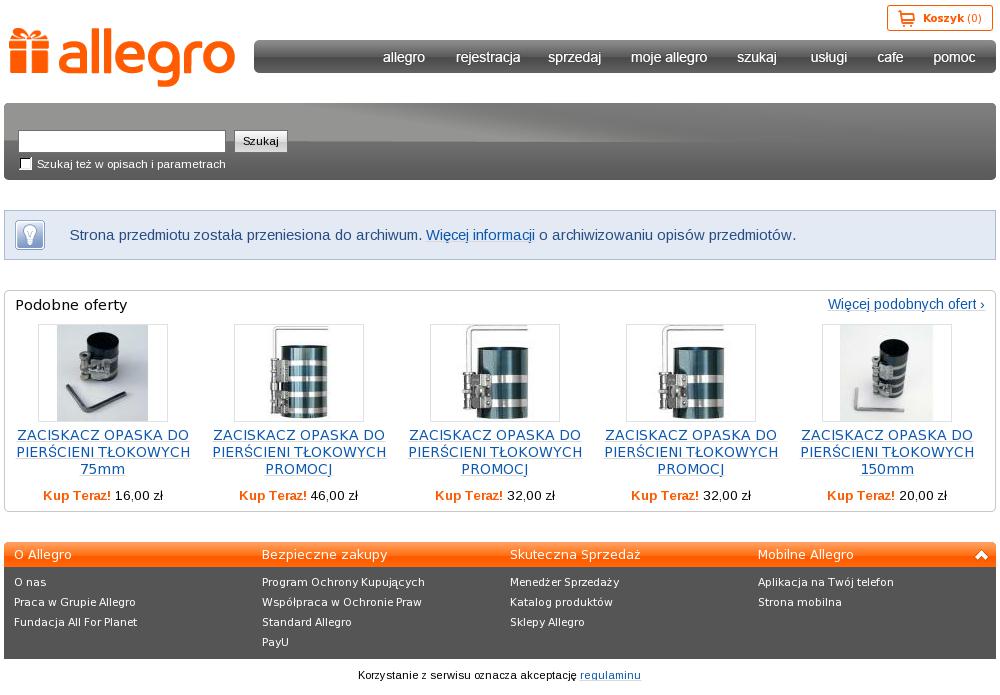1000x695 pixels.
Task: Open 'moje allegro' menu item
Action: point(669,57)
